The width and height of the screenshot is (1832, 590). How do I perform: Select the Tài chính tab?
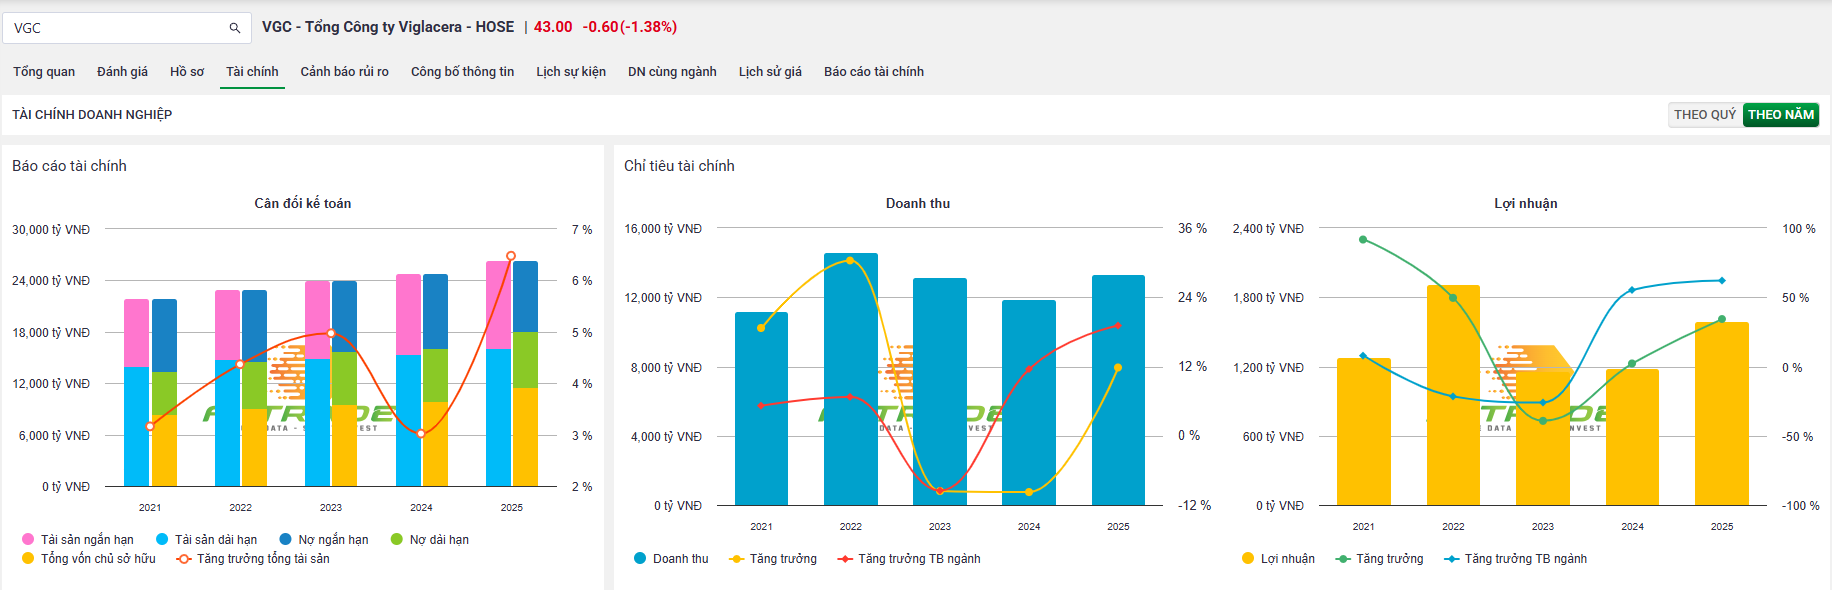(x=252, y=72)
